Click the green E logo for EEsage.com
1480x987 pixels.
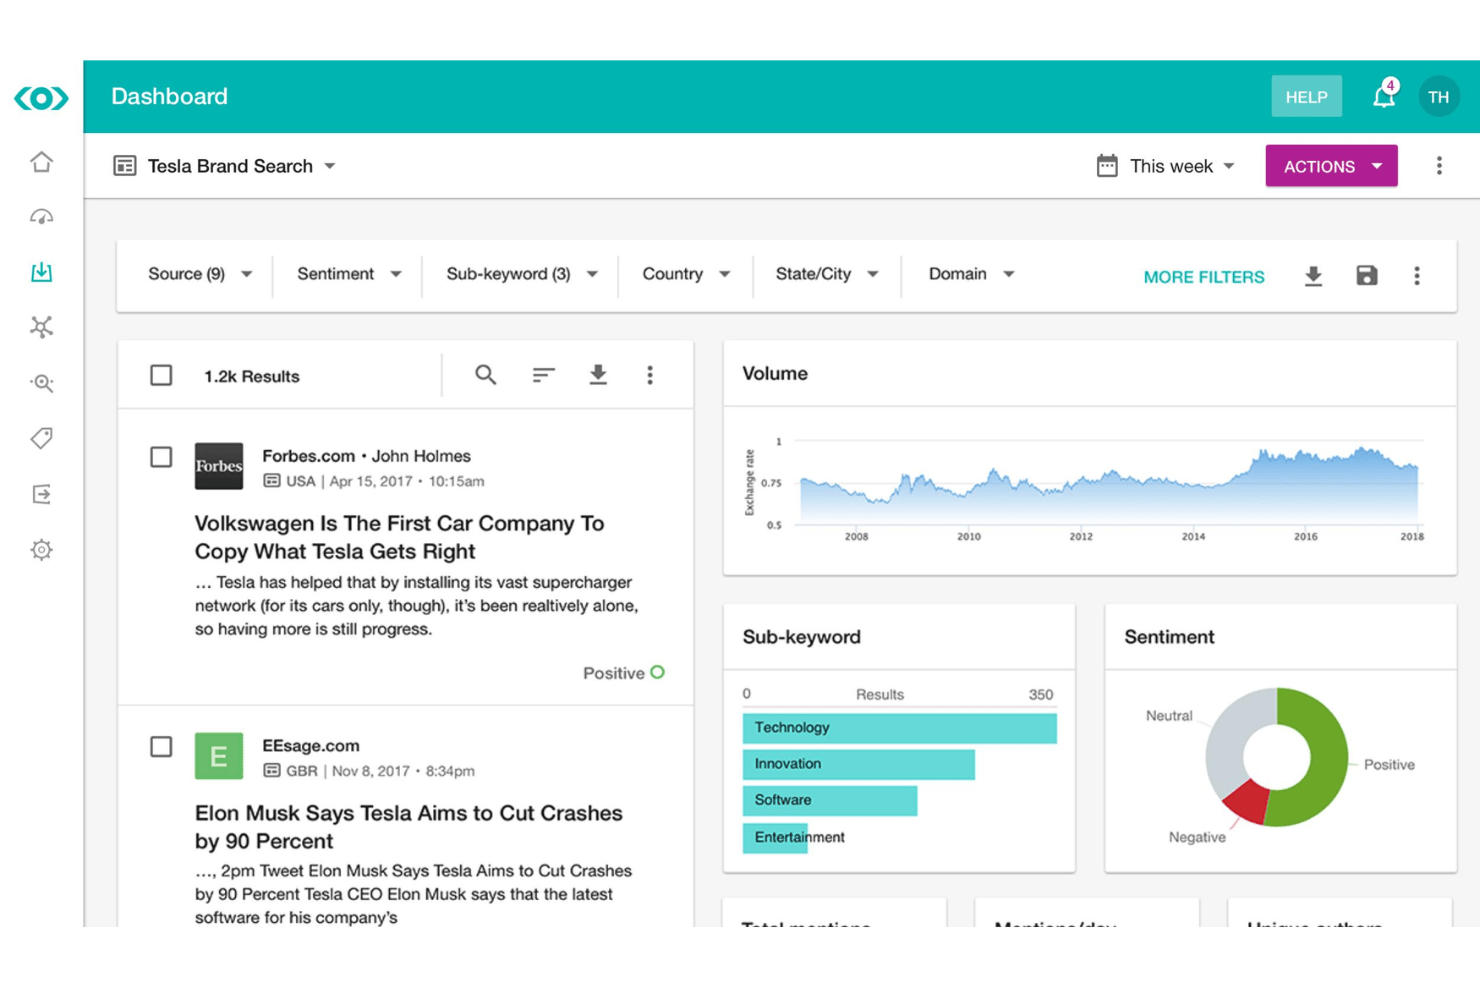[219, 756]
